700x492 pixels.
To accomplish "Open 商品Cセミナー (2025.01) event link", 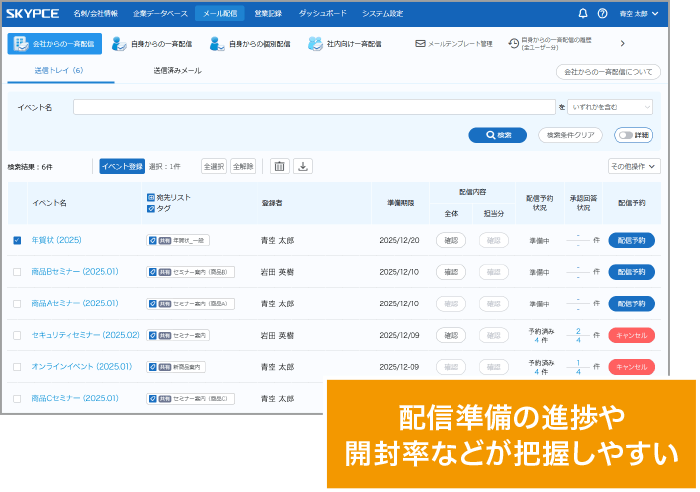I will tap(75, 398).
